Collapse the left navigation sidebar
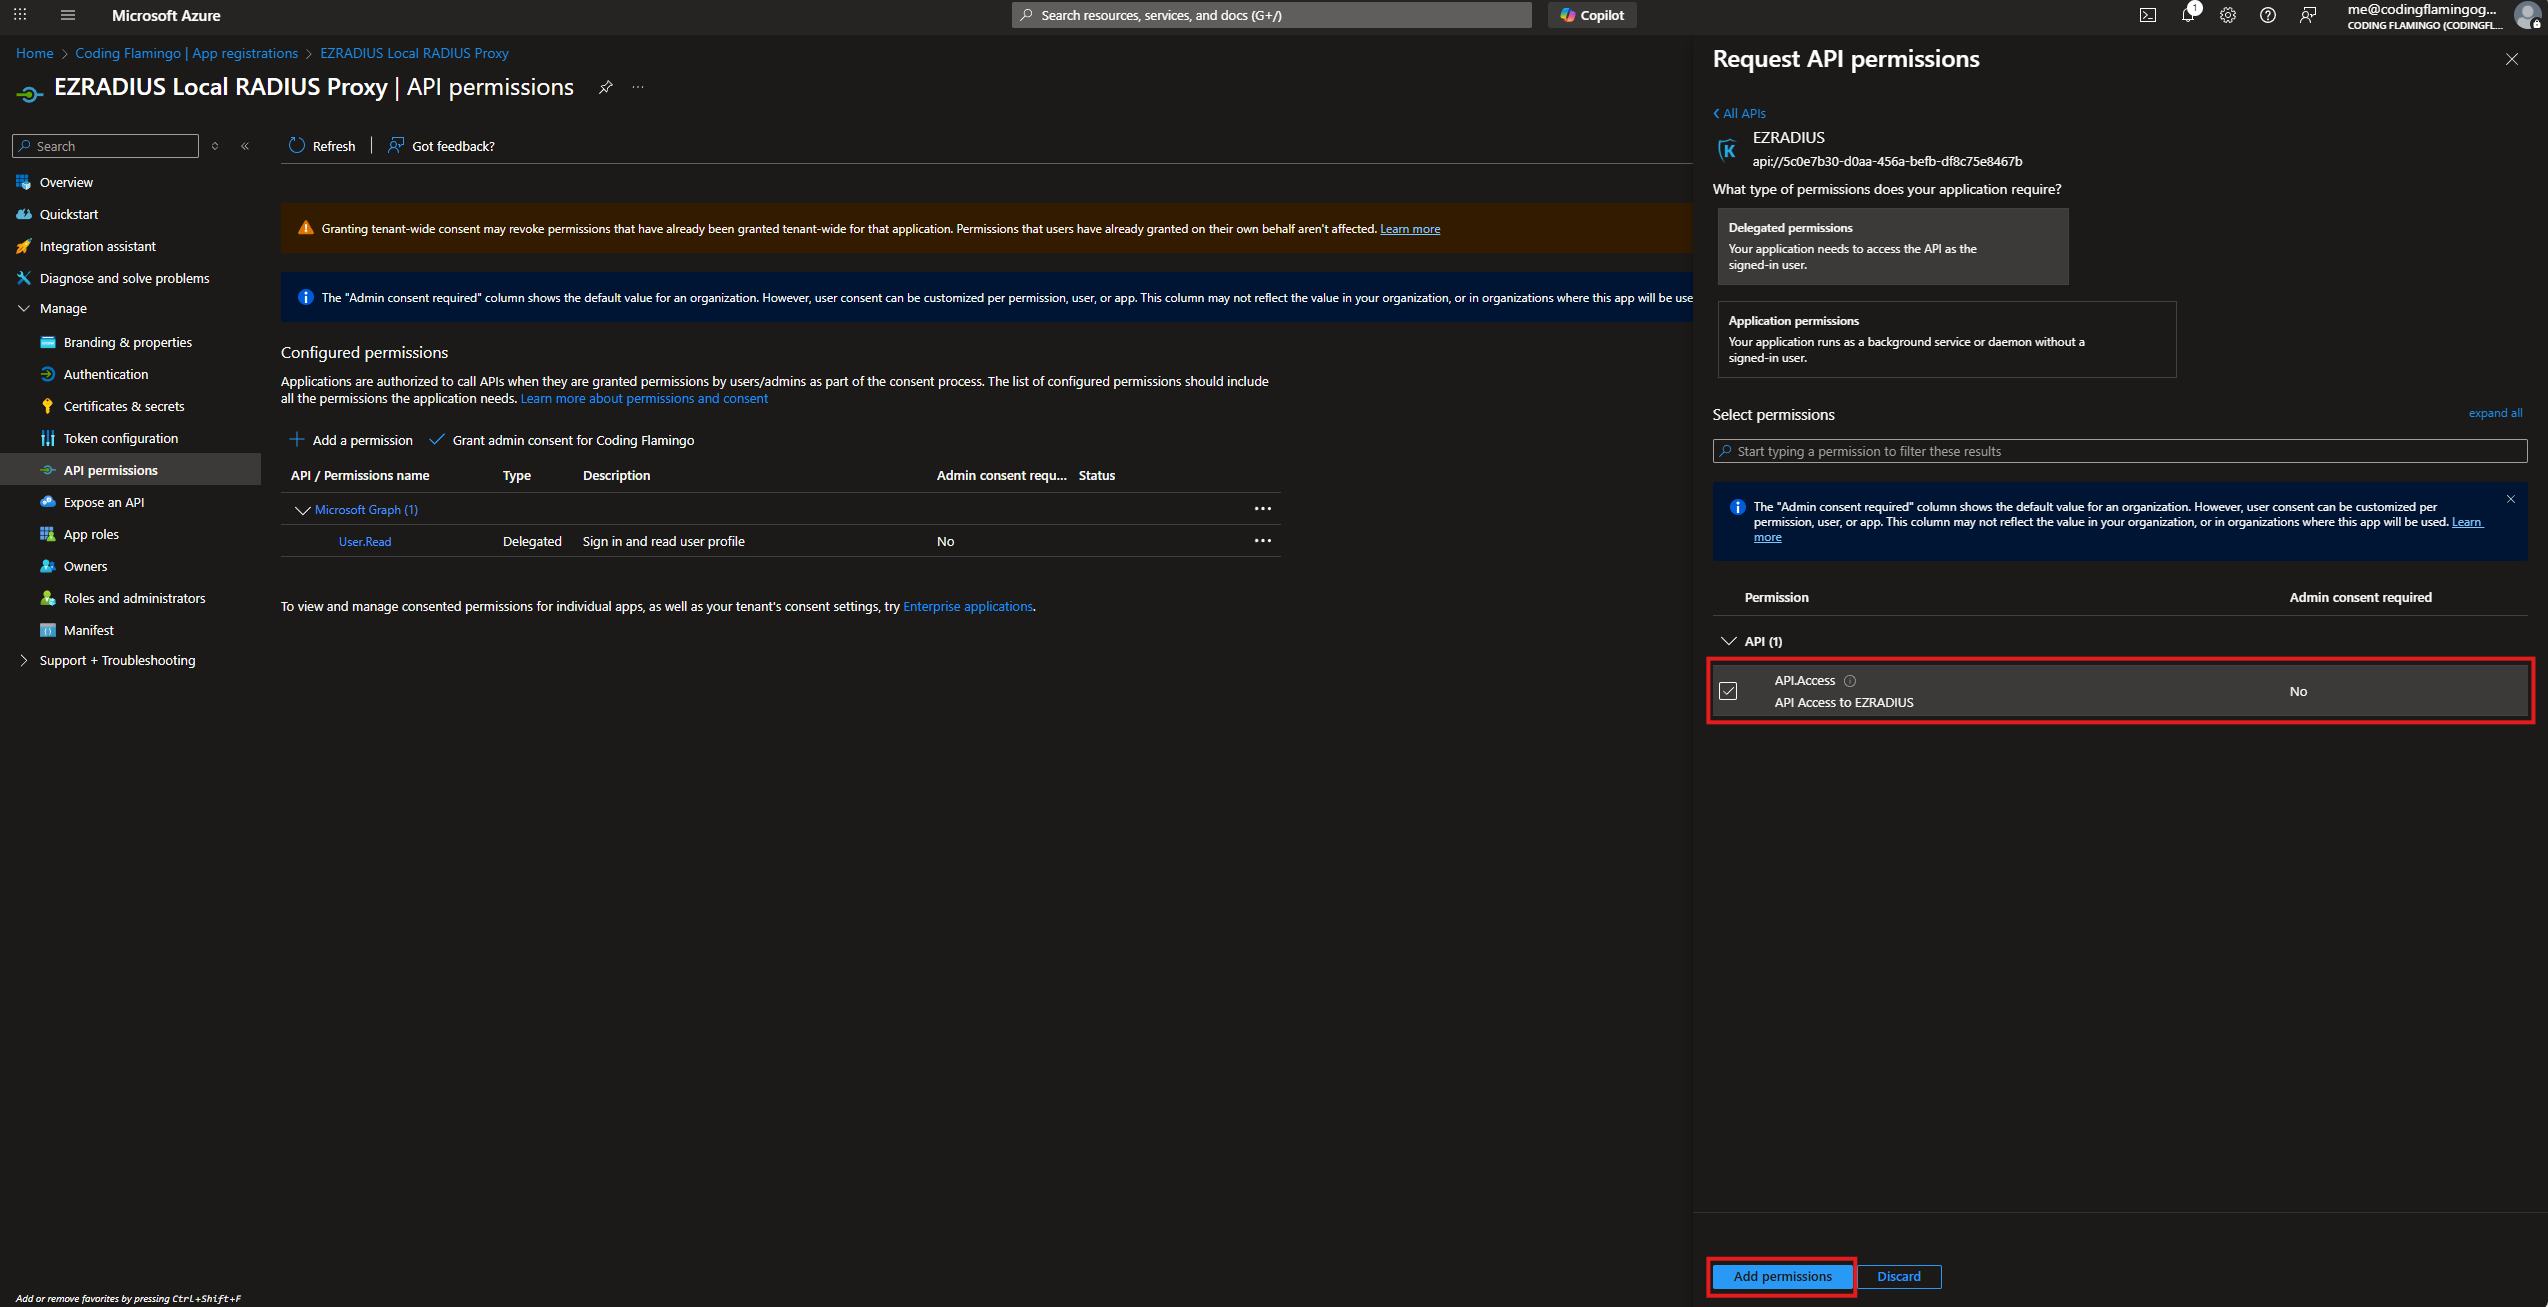The height and width of the screenshot is (1307, 2548). click(x=245, y=146)
